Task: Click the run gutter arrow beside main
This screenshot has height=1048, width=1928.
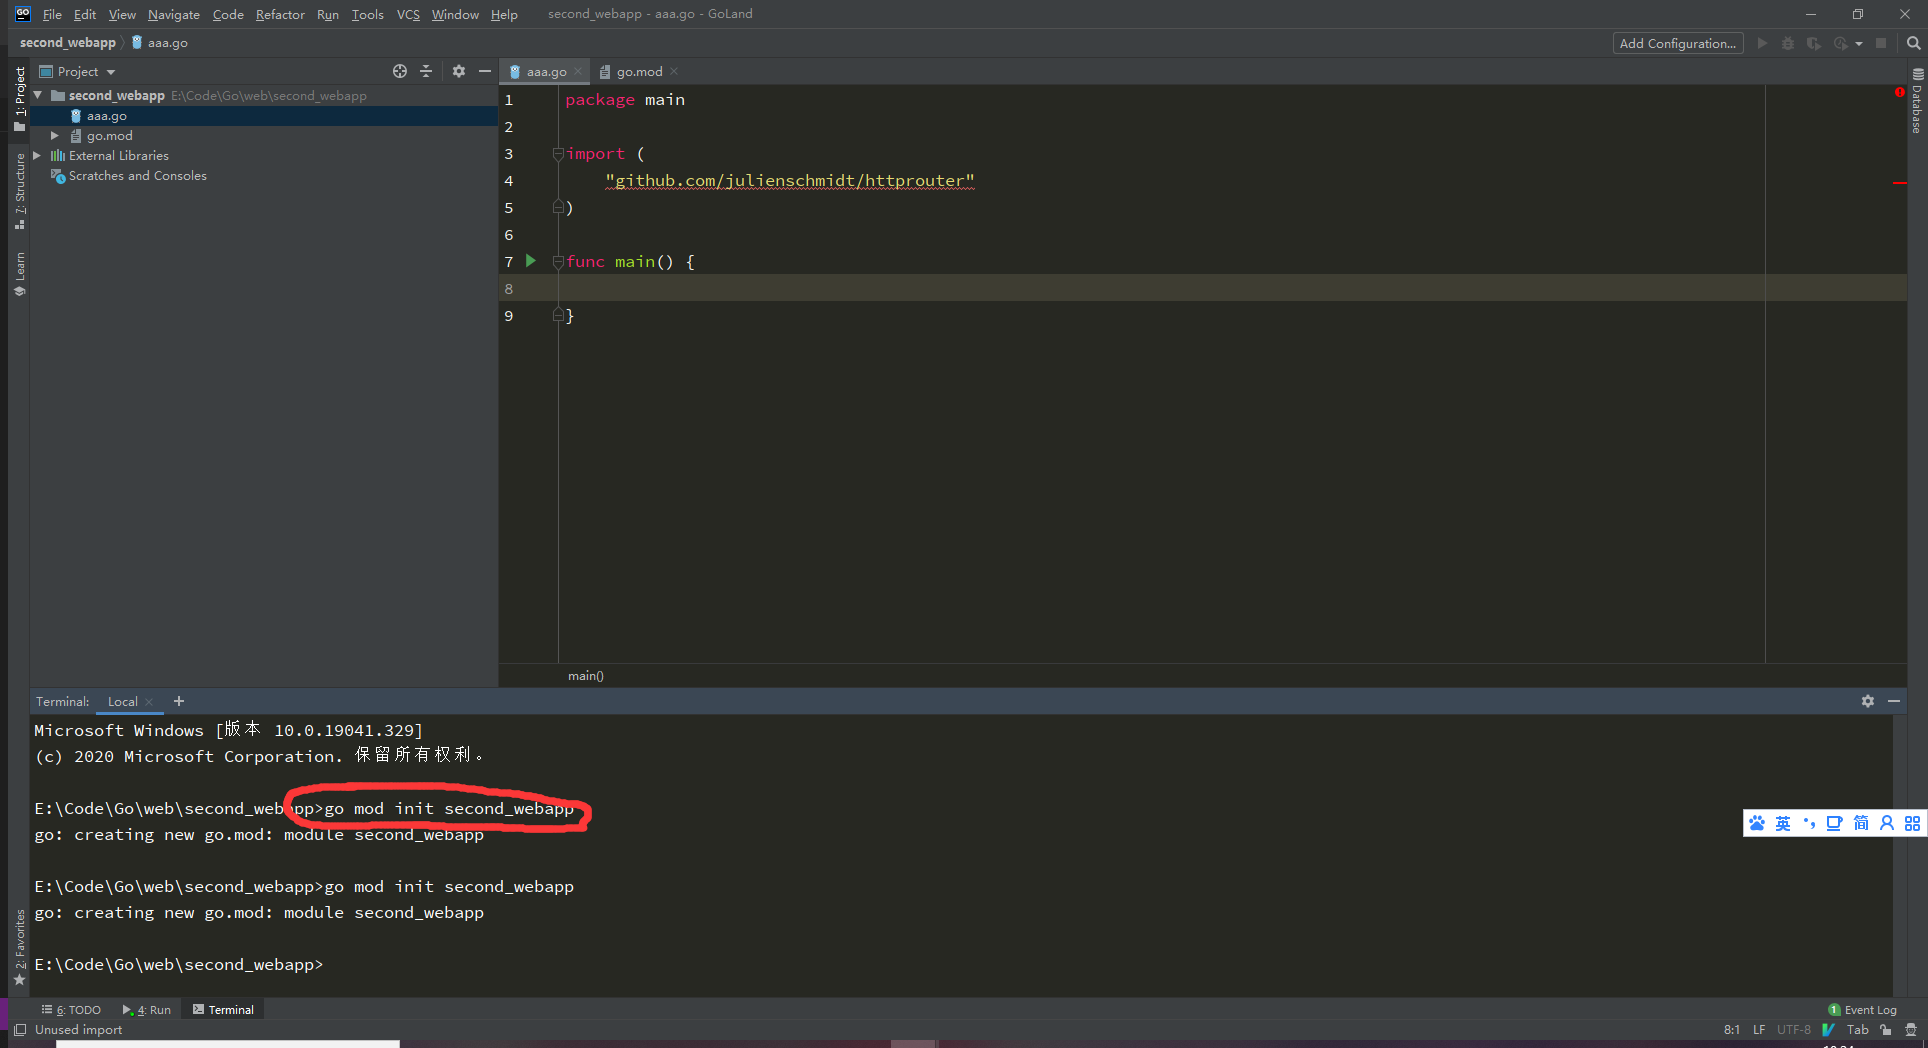Action: coord(531,261)
